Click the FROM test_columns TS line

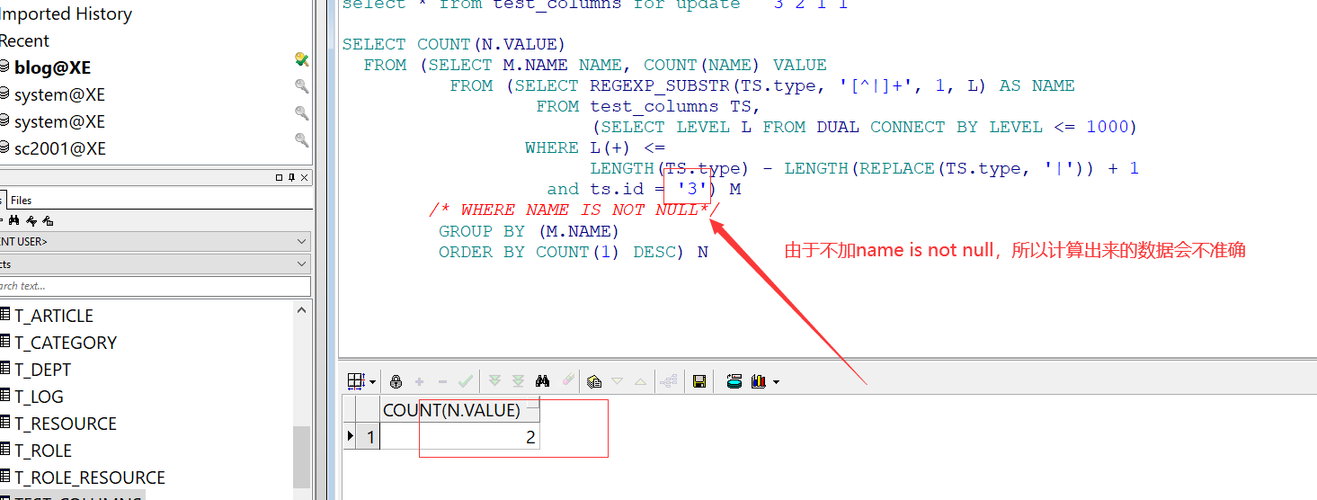tap(648, 106)
